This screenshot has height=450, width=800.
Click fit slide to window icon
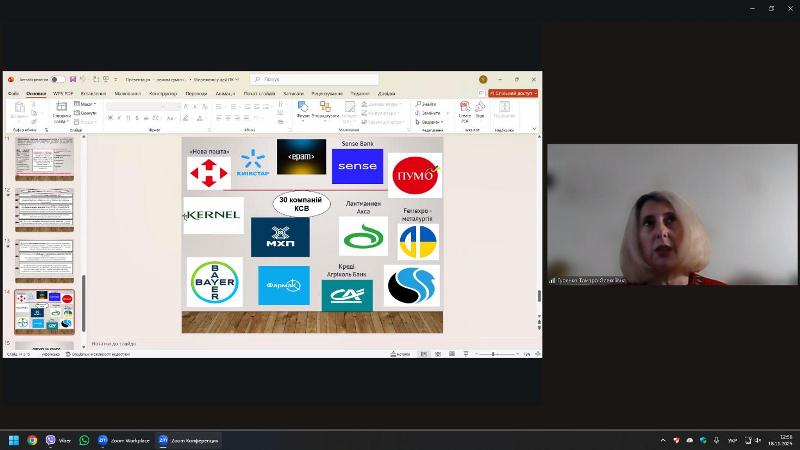537,354
